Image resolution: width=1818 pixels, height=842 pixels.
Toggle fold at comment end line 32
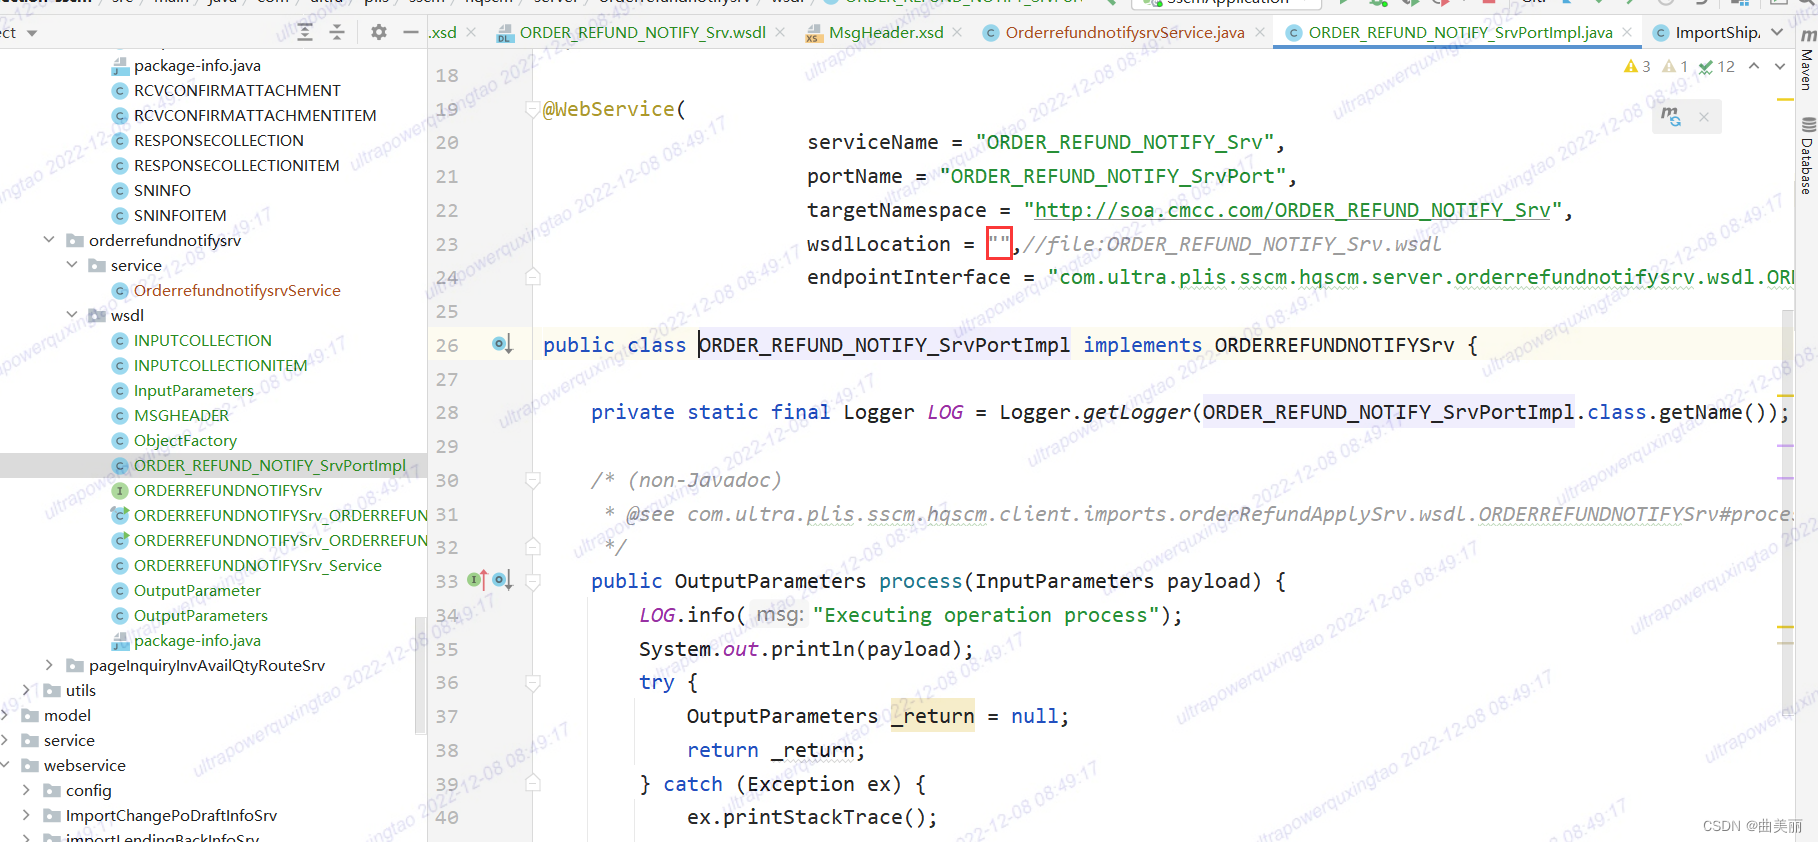(x=533, y=547)
